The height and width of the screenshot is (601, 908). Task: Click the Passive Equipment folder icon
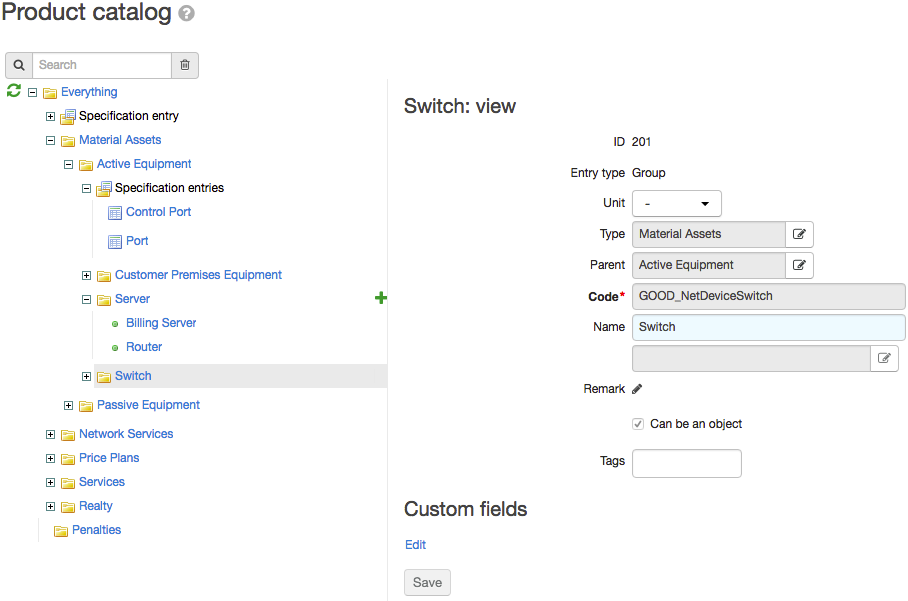pyautogui.click(x=86, y=406)
